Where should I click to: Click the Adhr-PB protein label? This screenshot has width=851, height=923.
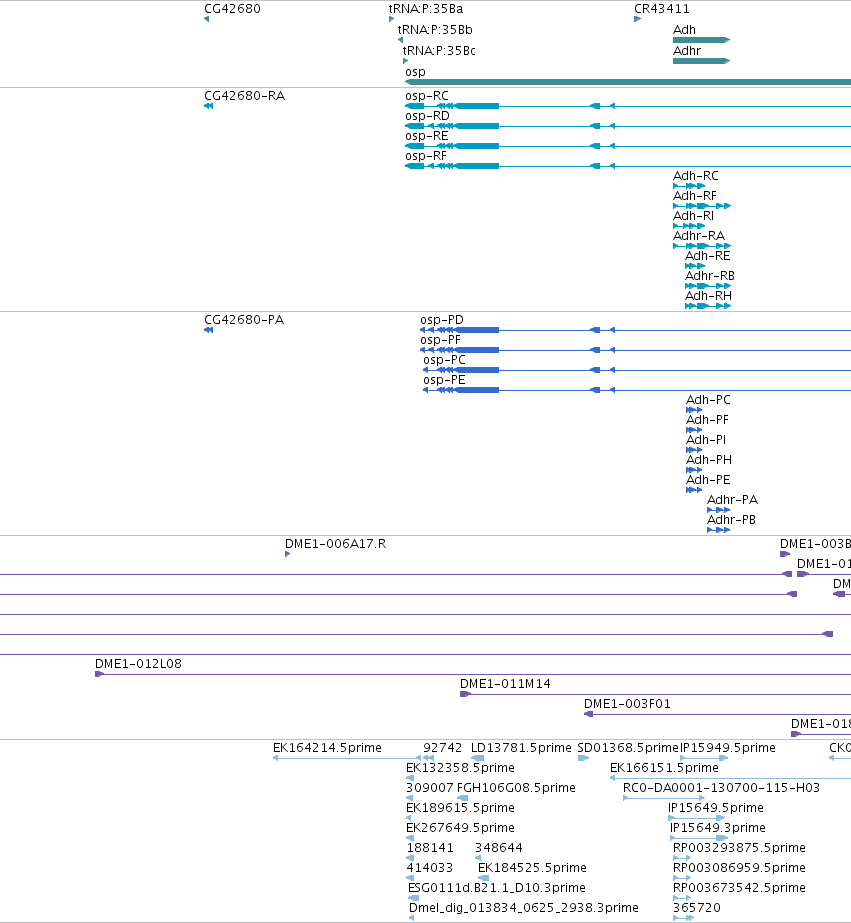click(x=732, y=520)
